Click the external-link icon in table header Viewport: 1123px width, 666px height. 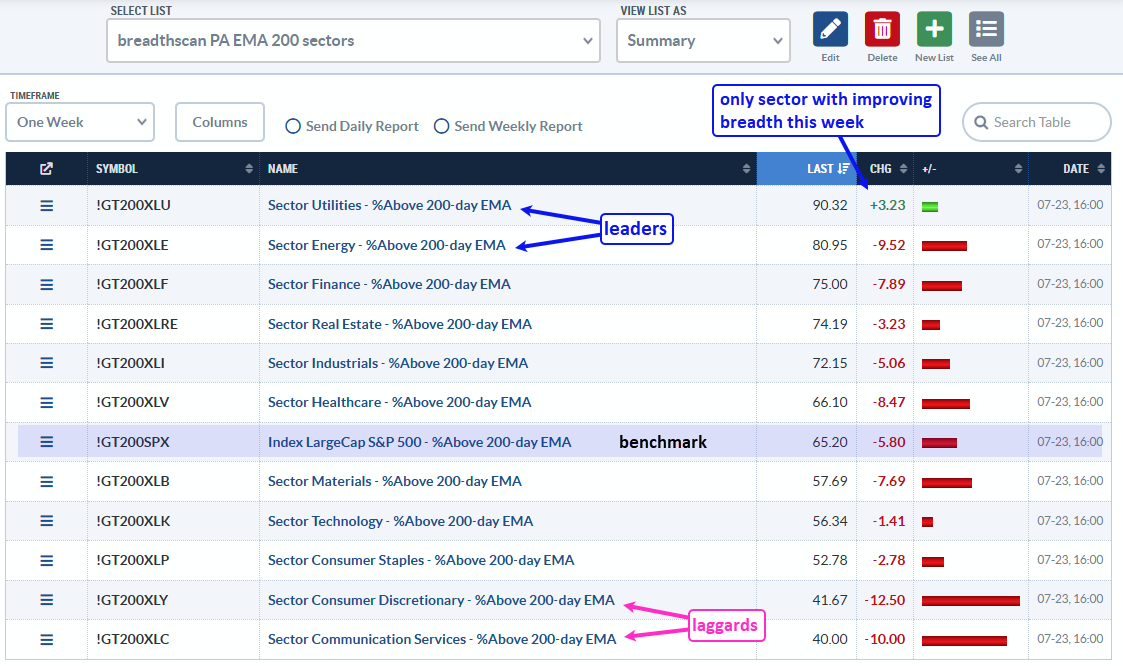pyautogui.click(x=47, y=168)
